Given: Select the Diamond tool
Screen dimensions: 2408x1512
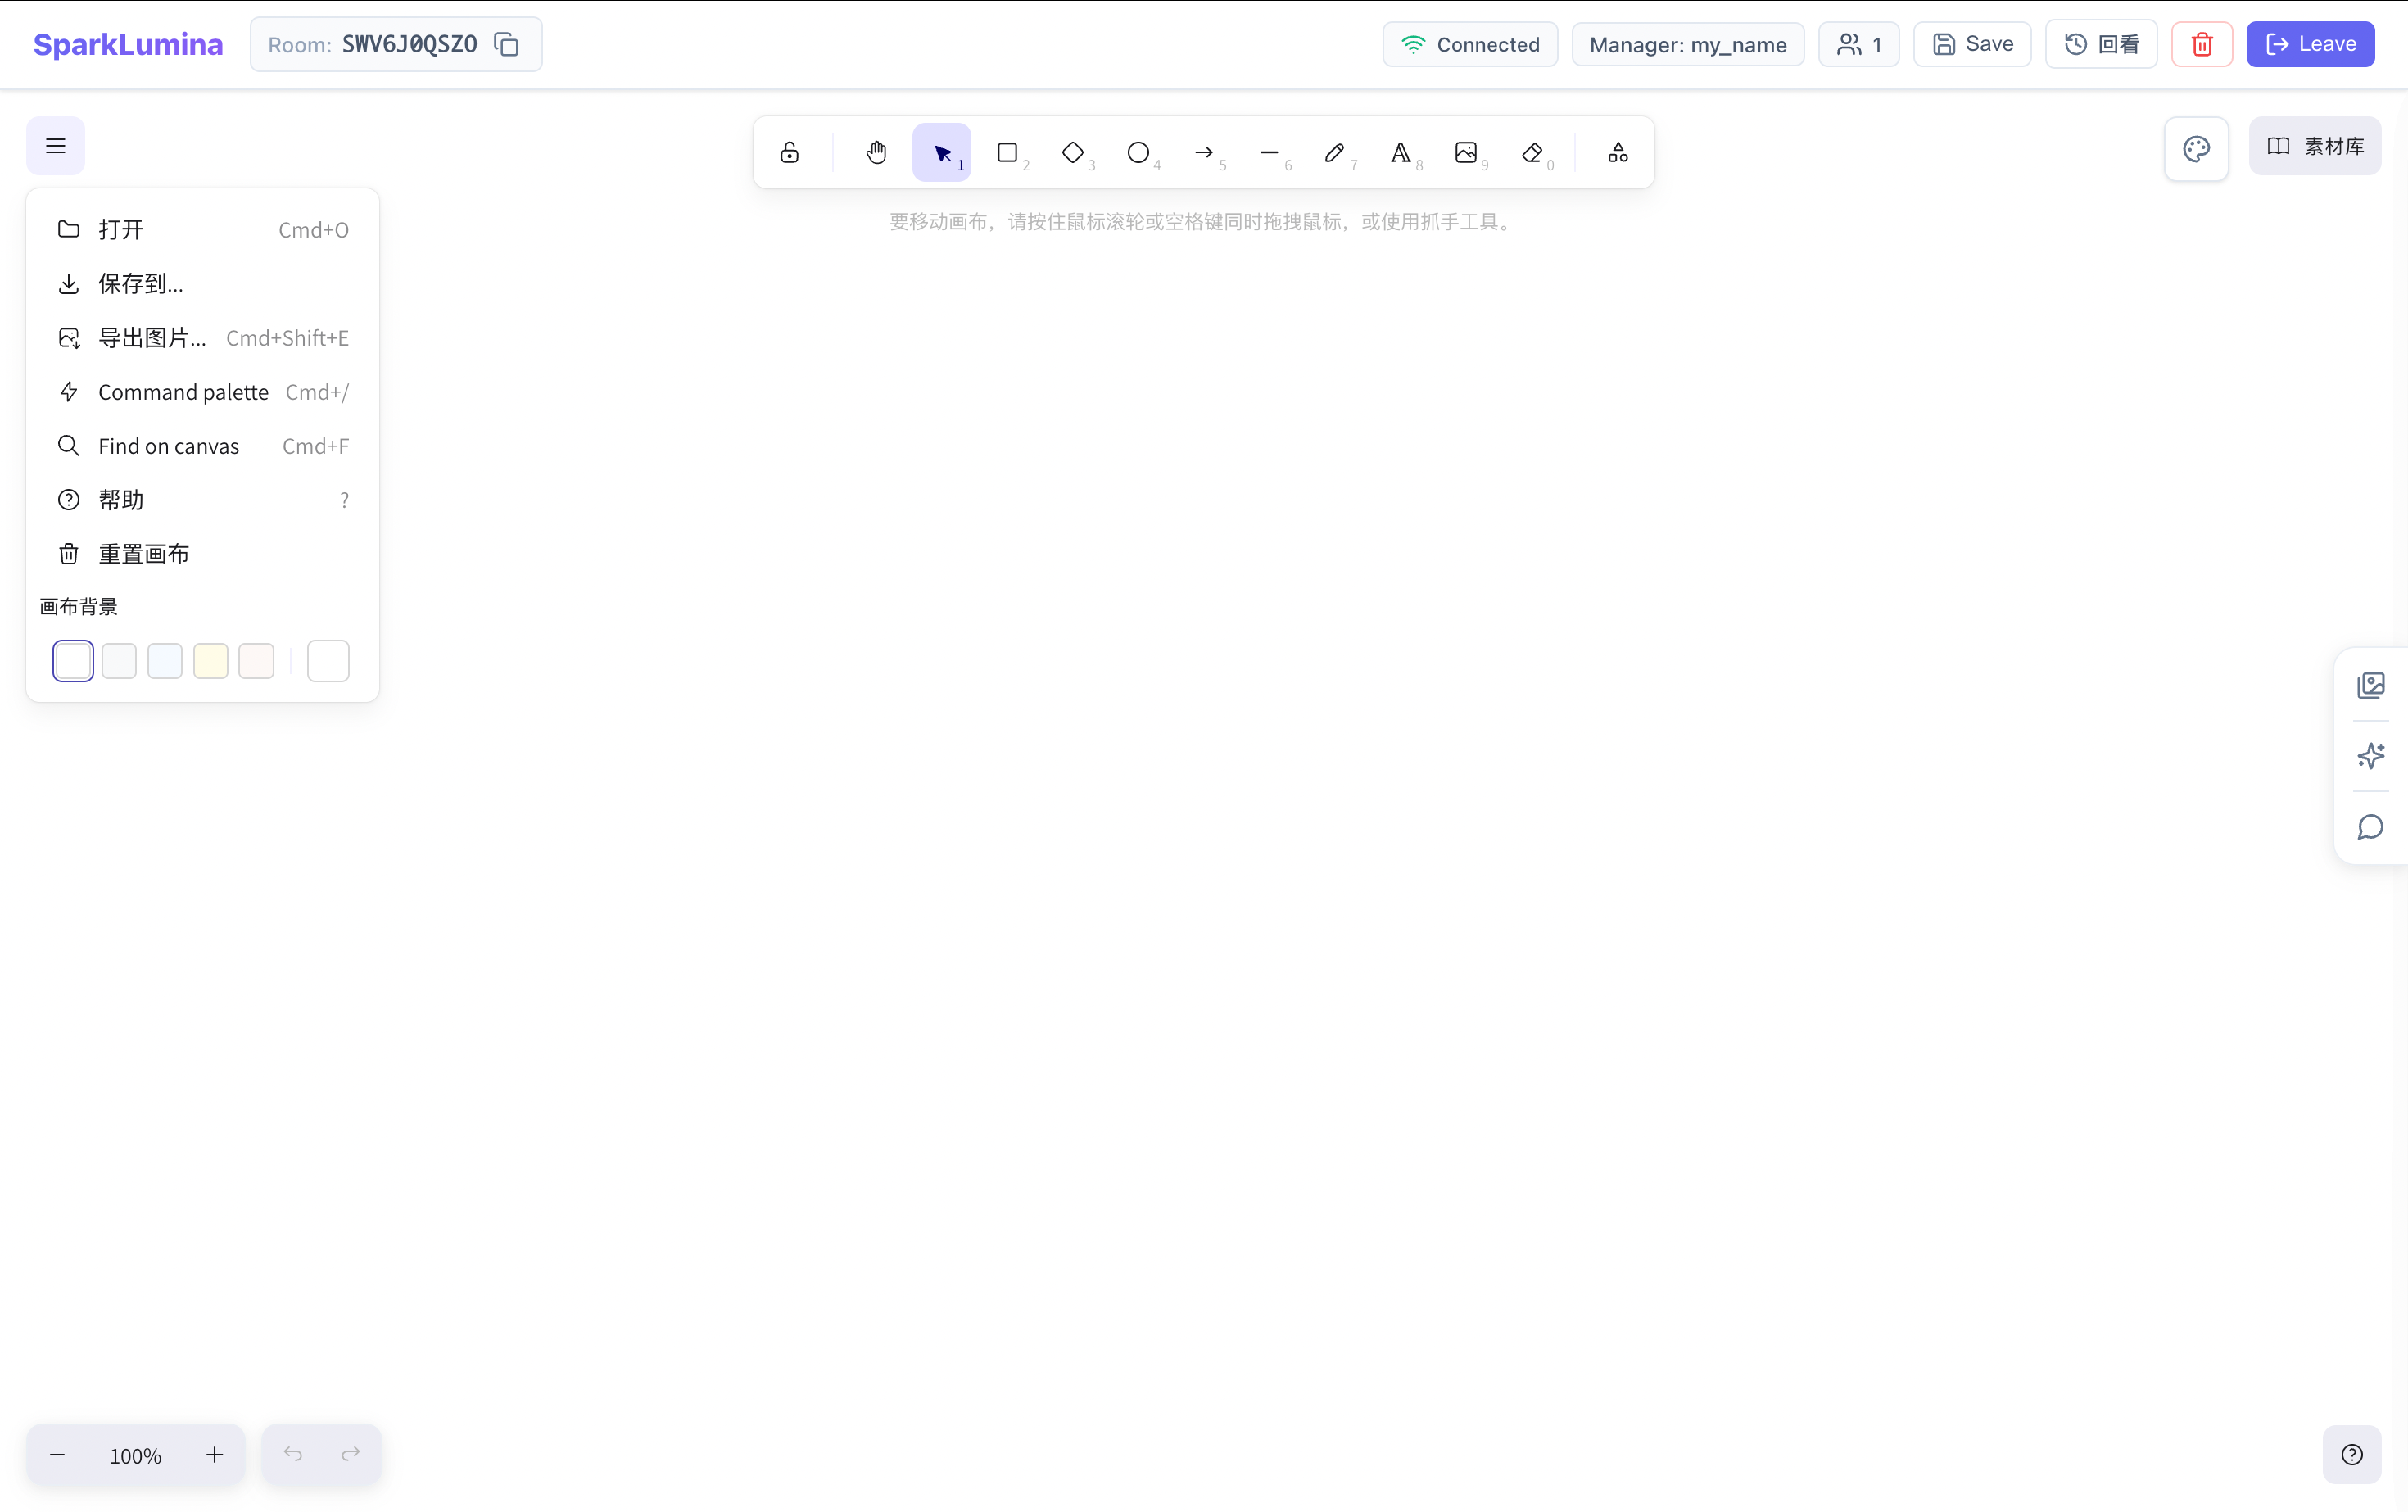Looking at the screenshot, I should pos(1073,152).
